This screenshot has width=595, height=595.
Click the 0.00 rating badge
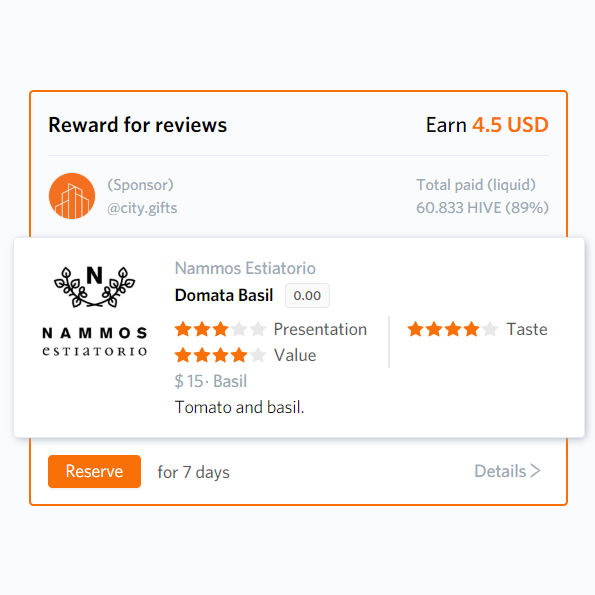[307, 296]
